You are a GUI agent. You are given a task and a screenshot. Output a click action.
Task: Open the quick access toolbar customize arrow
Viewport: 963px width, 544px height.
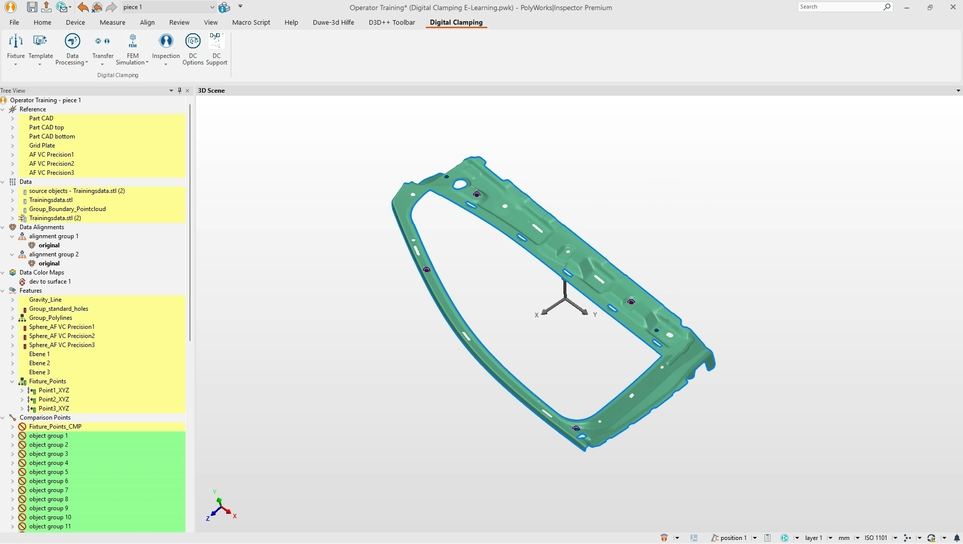point(240,7)
